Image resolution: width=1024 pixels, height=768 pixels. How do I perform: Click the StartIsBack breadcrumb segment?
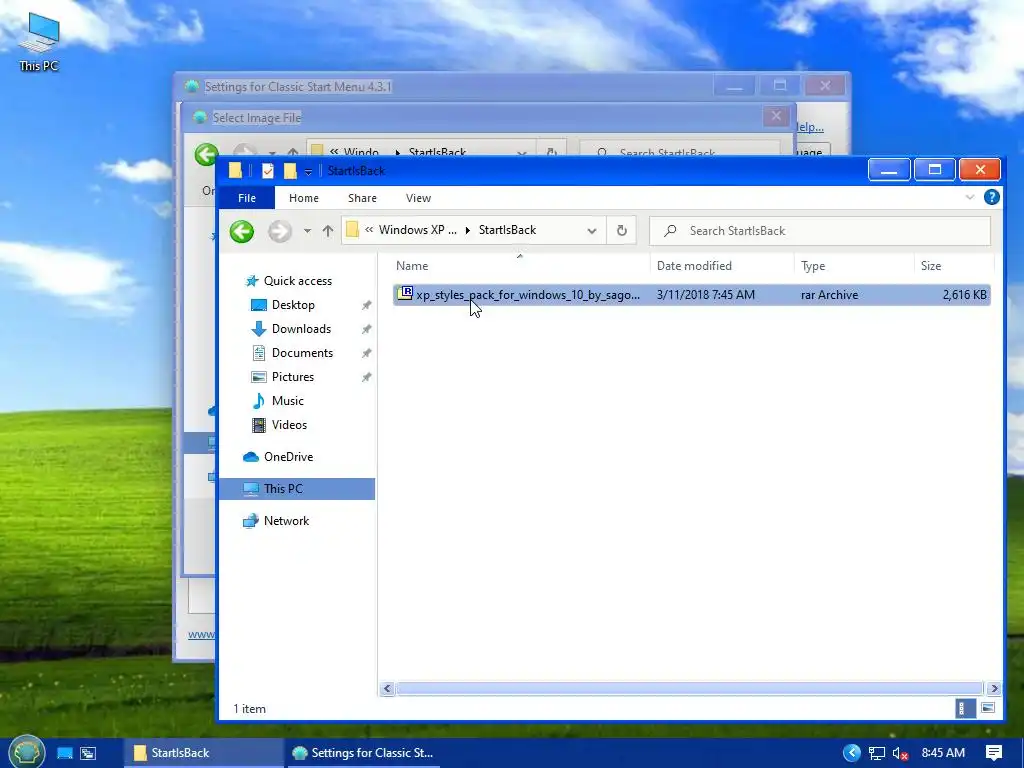(x=507, y=230)
